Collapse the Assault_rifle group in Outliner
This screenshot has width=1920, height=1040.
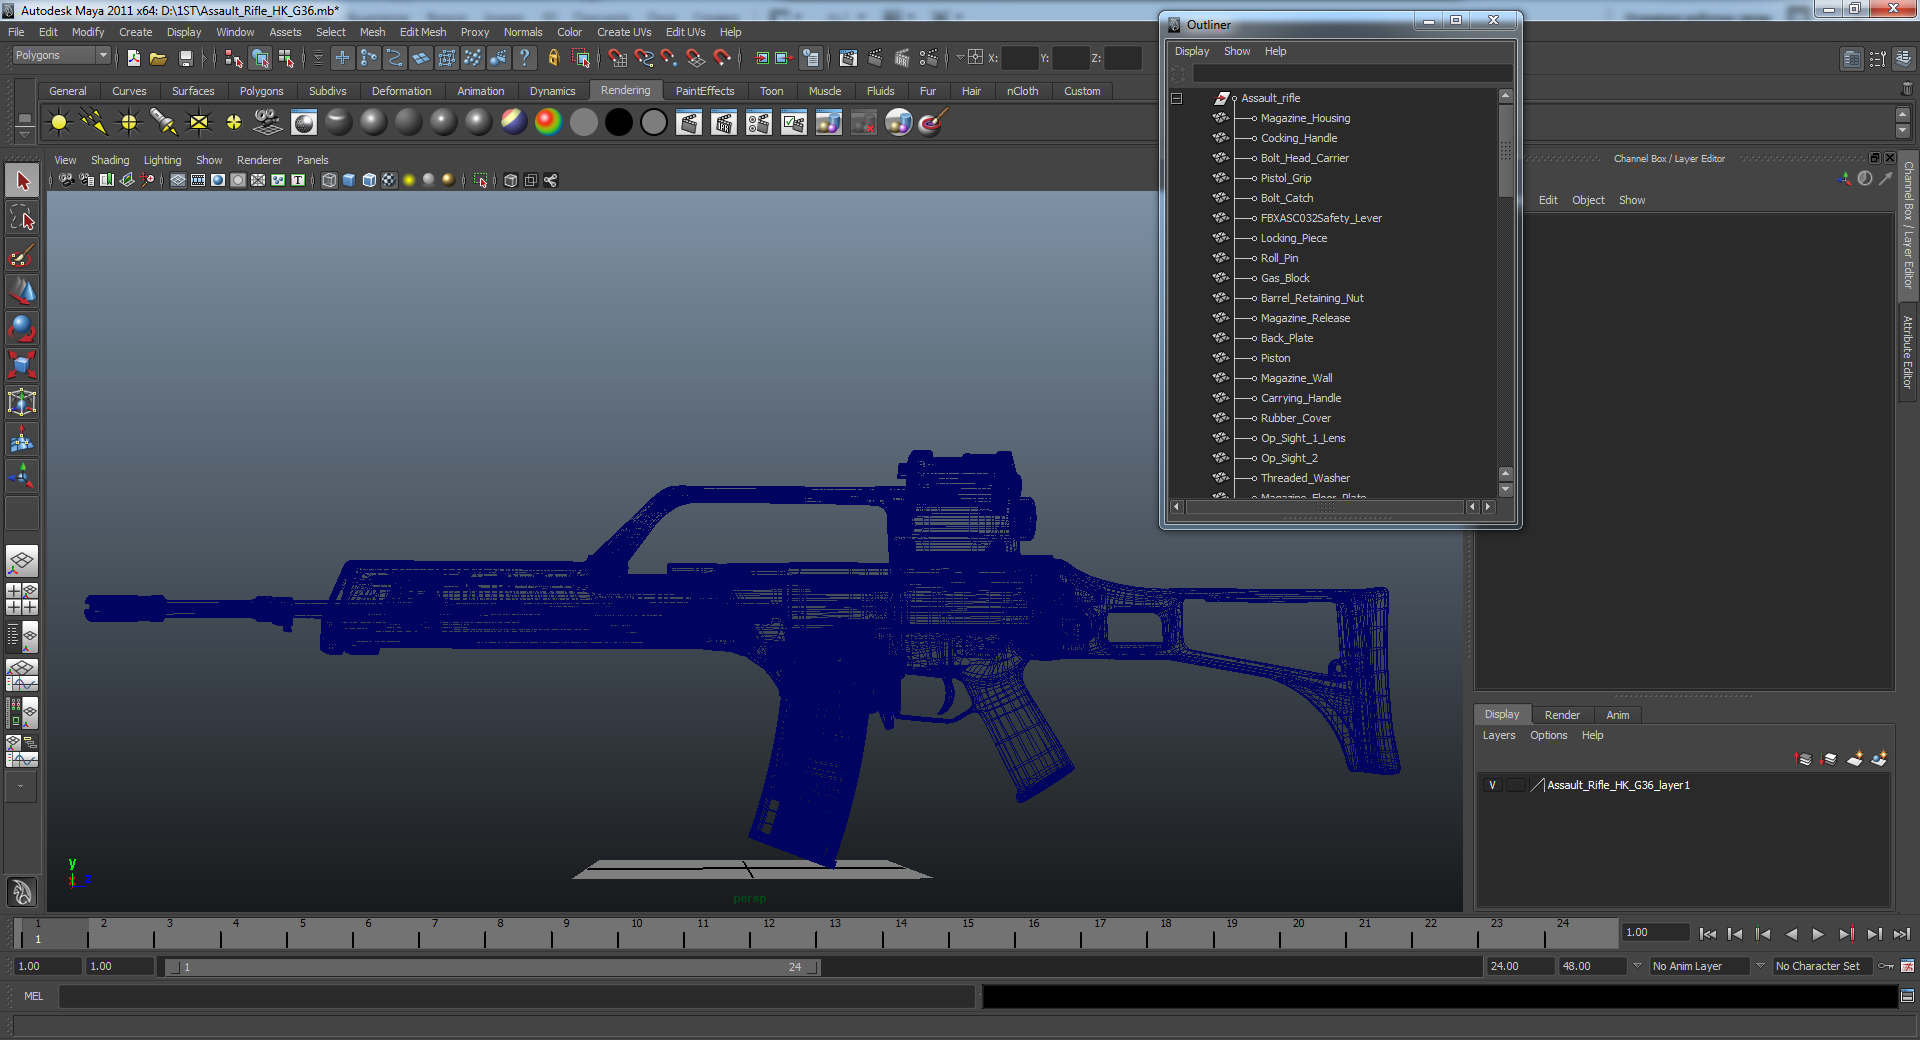point(1176,98)
